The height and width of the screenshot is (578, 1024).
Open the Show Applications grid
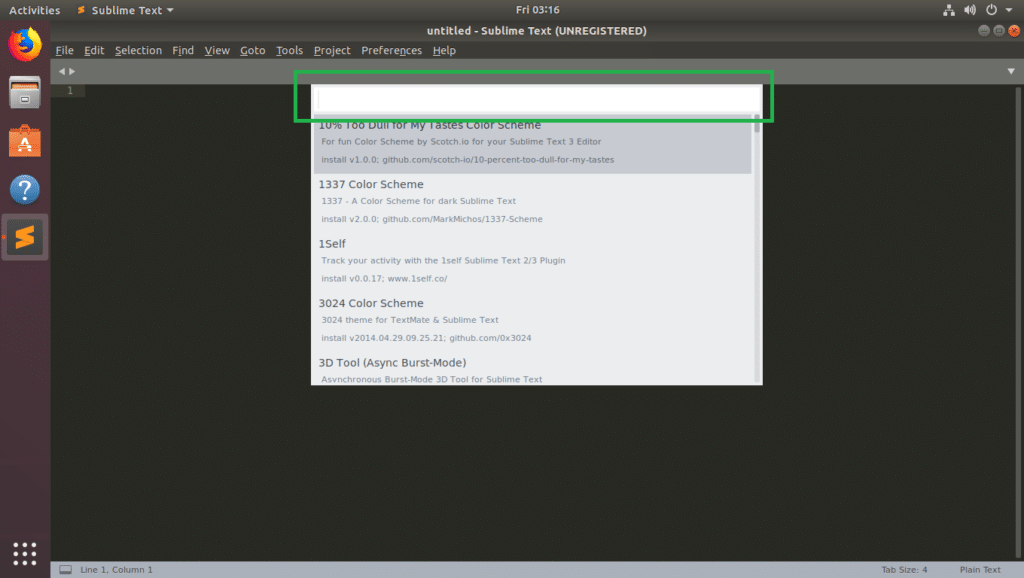tap(24, 552)
